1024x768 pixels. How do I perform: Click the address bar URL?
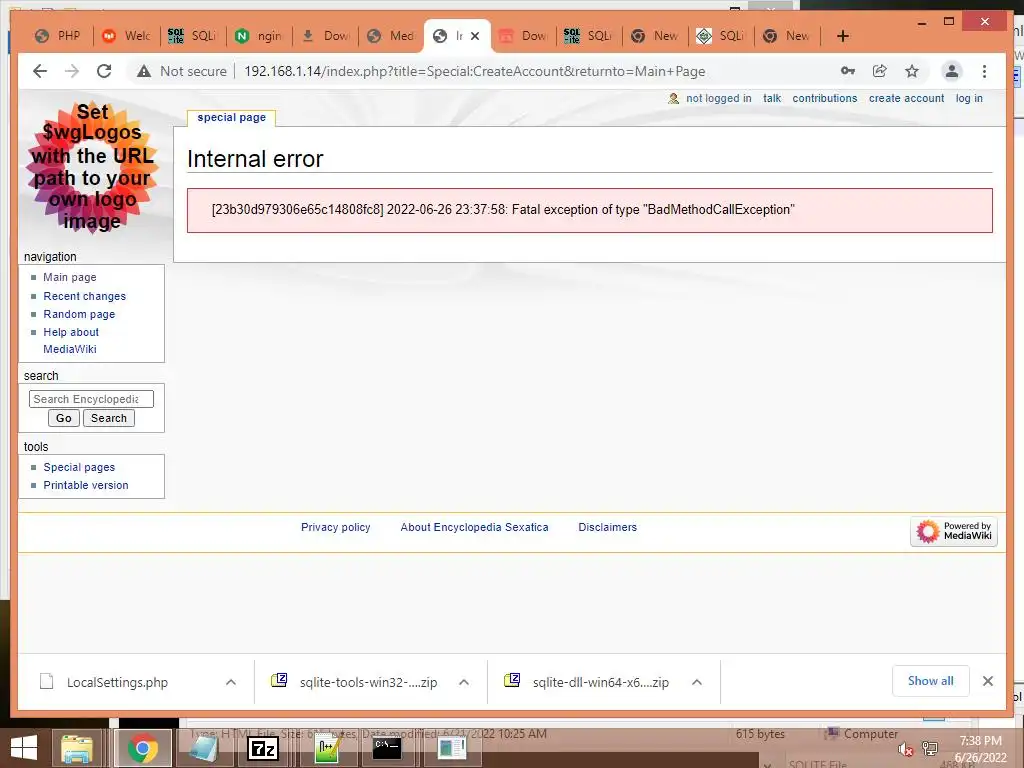click(x=475, y=71)
